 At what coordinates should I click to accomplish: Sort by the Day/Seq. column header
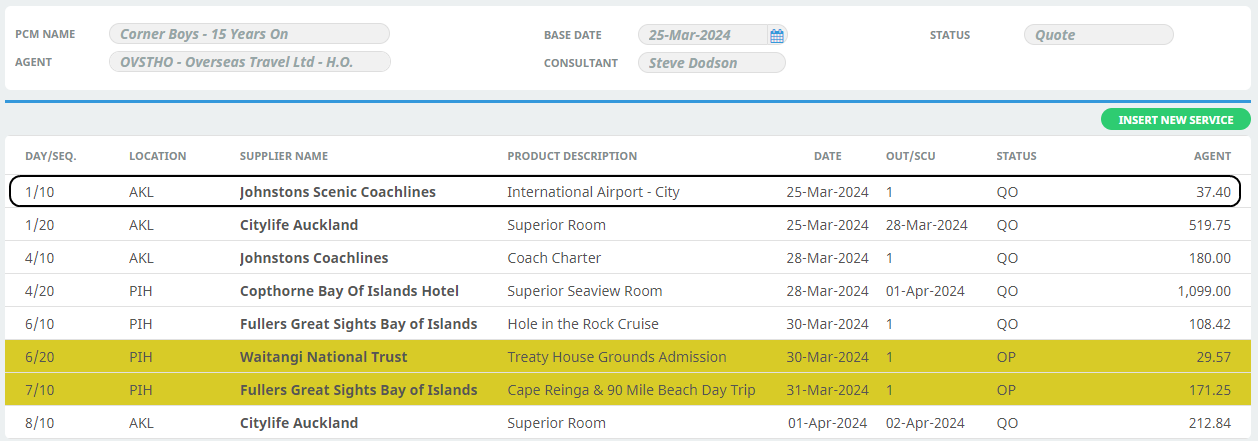(x=51, y=156)
